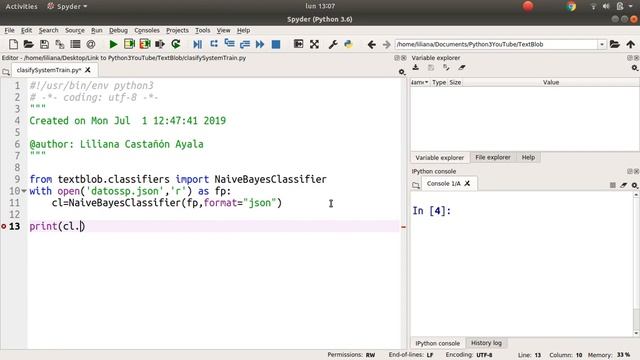Image resolution: width=640 pixels, height=360 pixels.
Task: Select the clasifySystemTrain.py editor tab
Action: 49,70
